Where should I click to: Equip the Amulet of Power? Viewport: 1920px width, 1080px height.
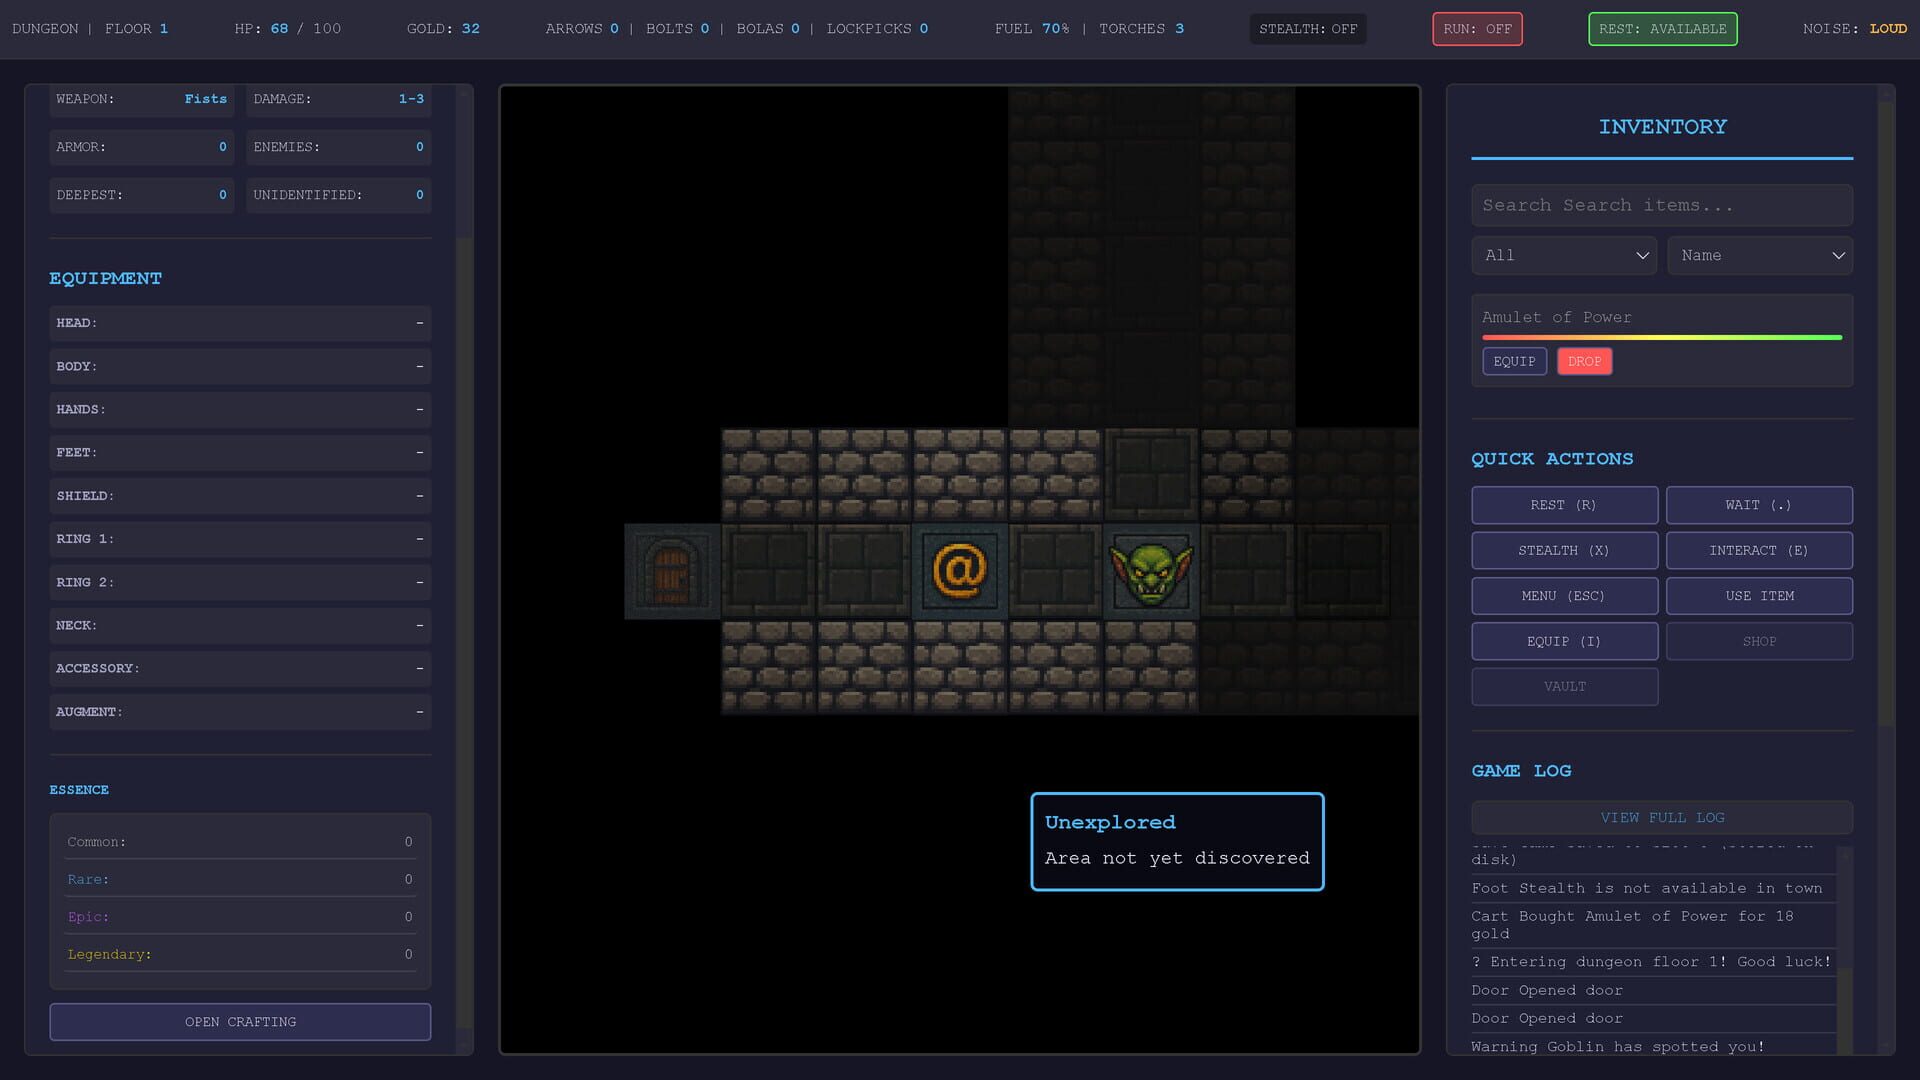1514,361
